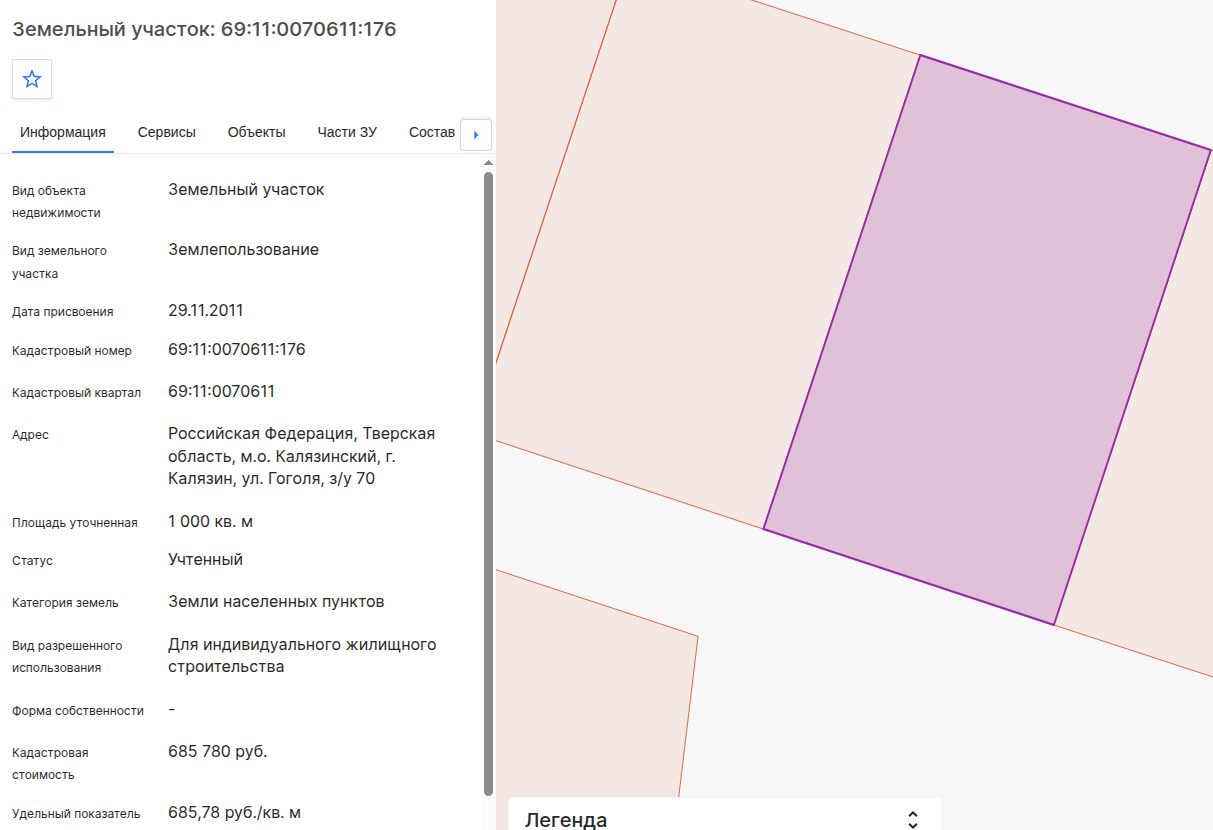Add parcel to favorites with star icon
The height and width of the screenshot is (830, 1213).
coord(32,79)
